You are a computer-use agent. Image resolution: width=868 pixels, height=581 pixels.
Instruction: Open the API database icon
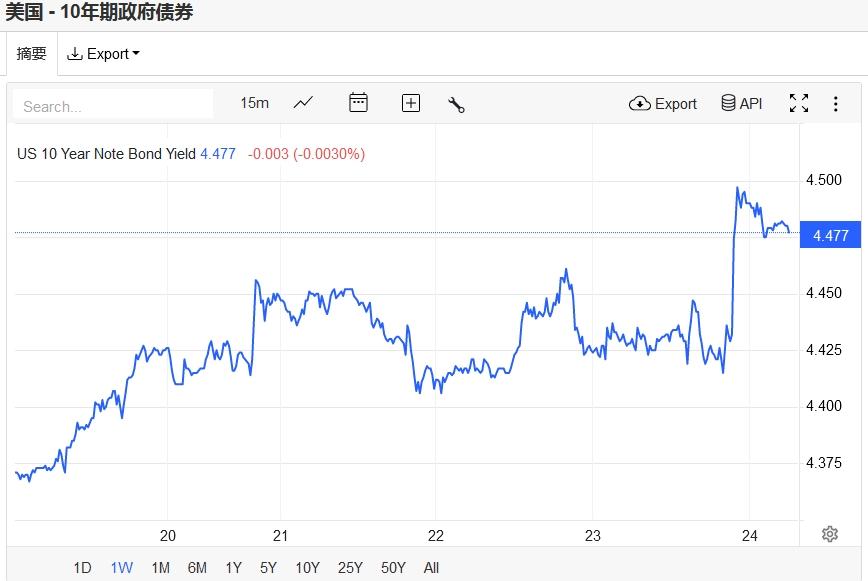click(x=742, y=103)
